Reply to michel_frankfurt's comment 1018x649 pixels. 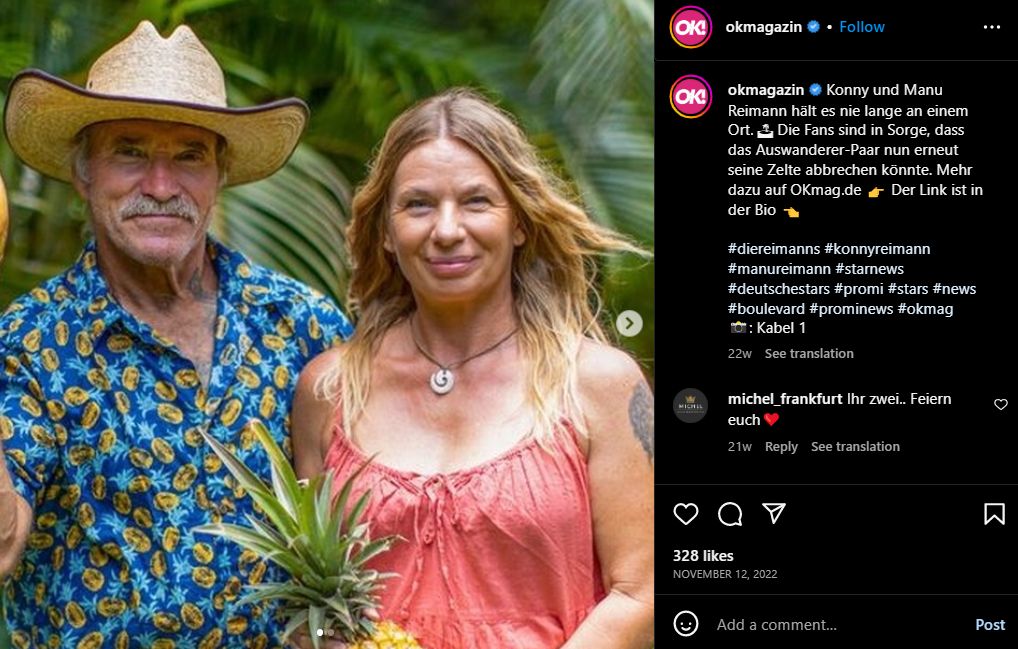tap(781, 446)
